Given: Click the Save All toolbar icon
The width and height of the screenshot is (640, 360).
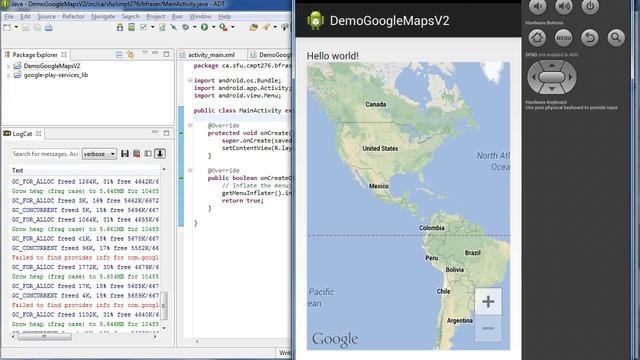Looking at the screenshot, I should pos(37,27).
